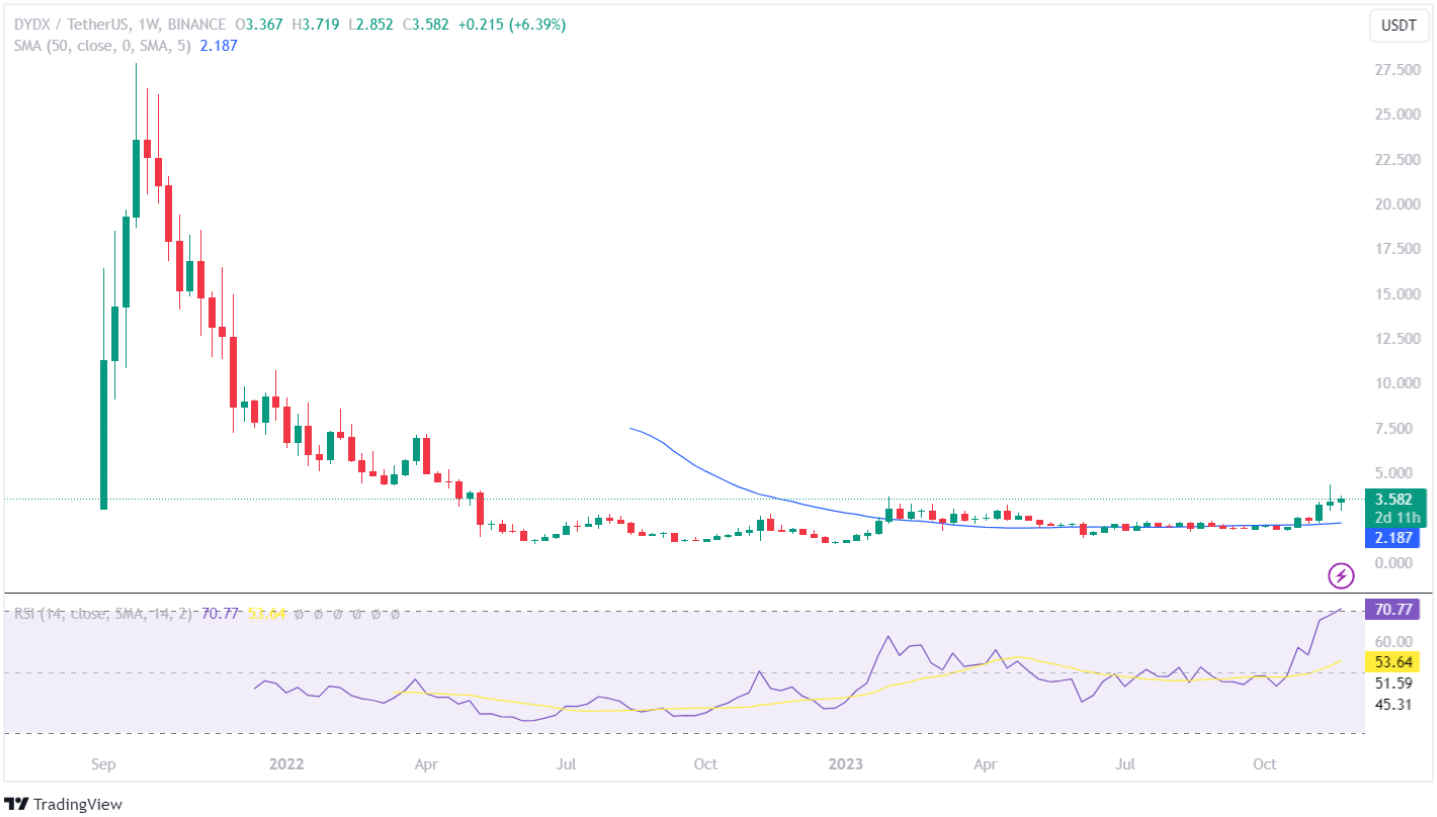The image size is (1437, 817).
Task: Click the 17.500 price axis label
Action: [1396, 249]
